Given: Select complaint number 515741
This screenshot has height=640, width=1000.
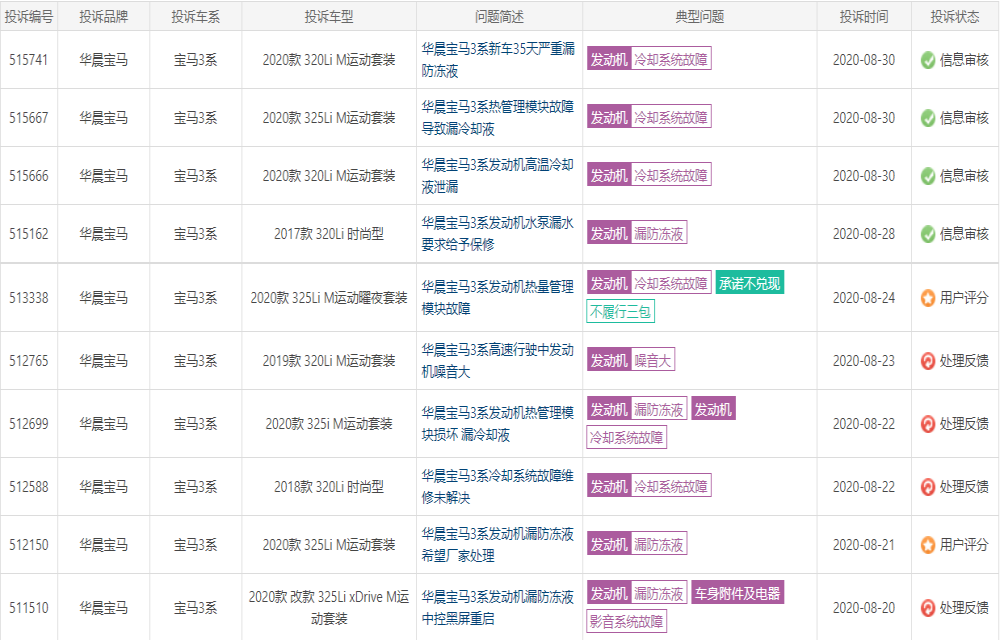Looking at the screenshot, I should [29, 60].
